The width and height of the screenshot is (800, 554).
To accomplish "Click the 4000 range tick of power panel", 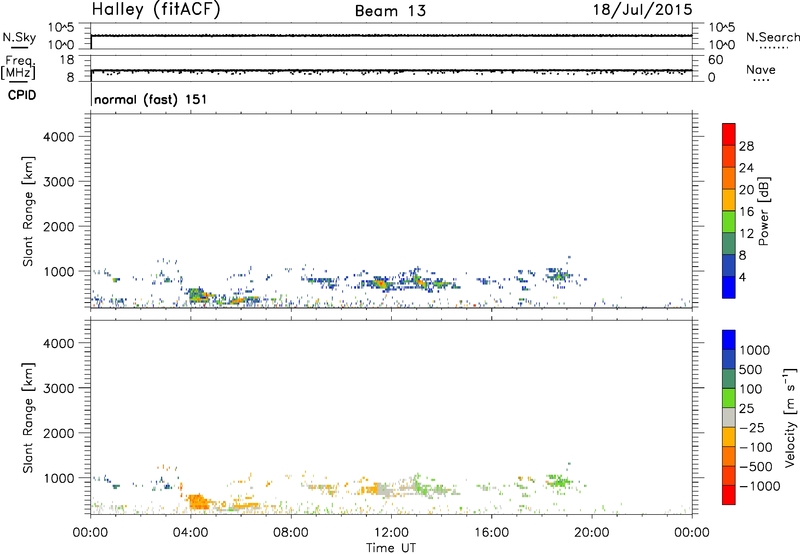I will 58,137.
